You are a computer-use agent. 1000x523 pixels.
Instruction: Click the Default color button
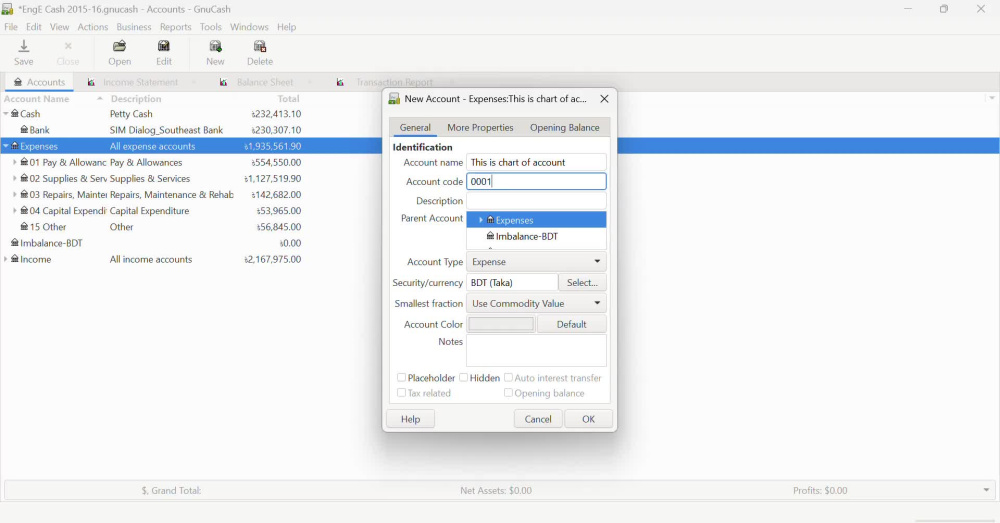pos(571,324)
